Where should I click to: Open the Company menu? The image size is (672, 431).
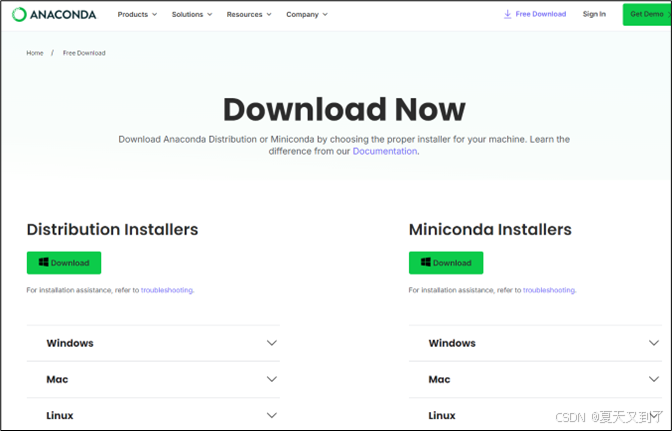pos(307,15)
